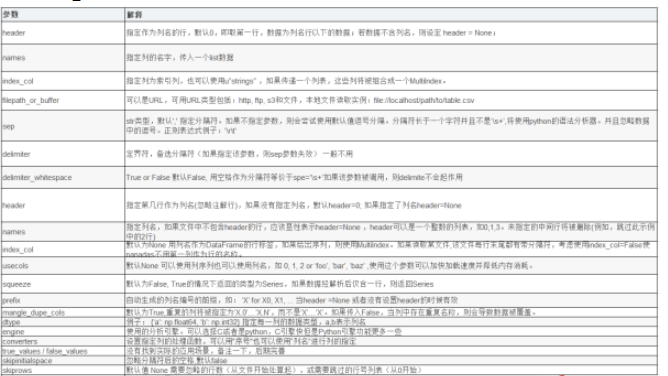This screenshot has width=668, height=376.
Task: Click explanation starting '指定第几行作为列名'
Action: 391,205
